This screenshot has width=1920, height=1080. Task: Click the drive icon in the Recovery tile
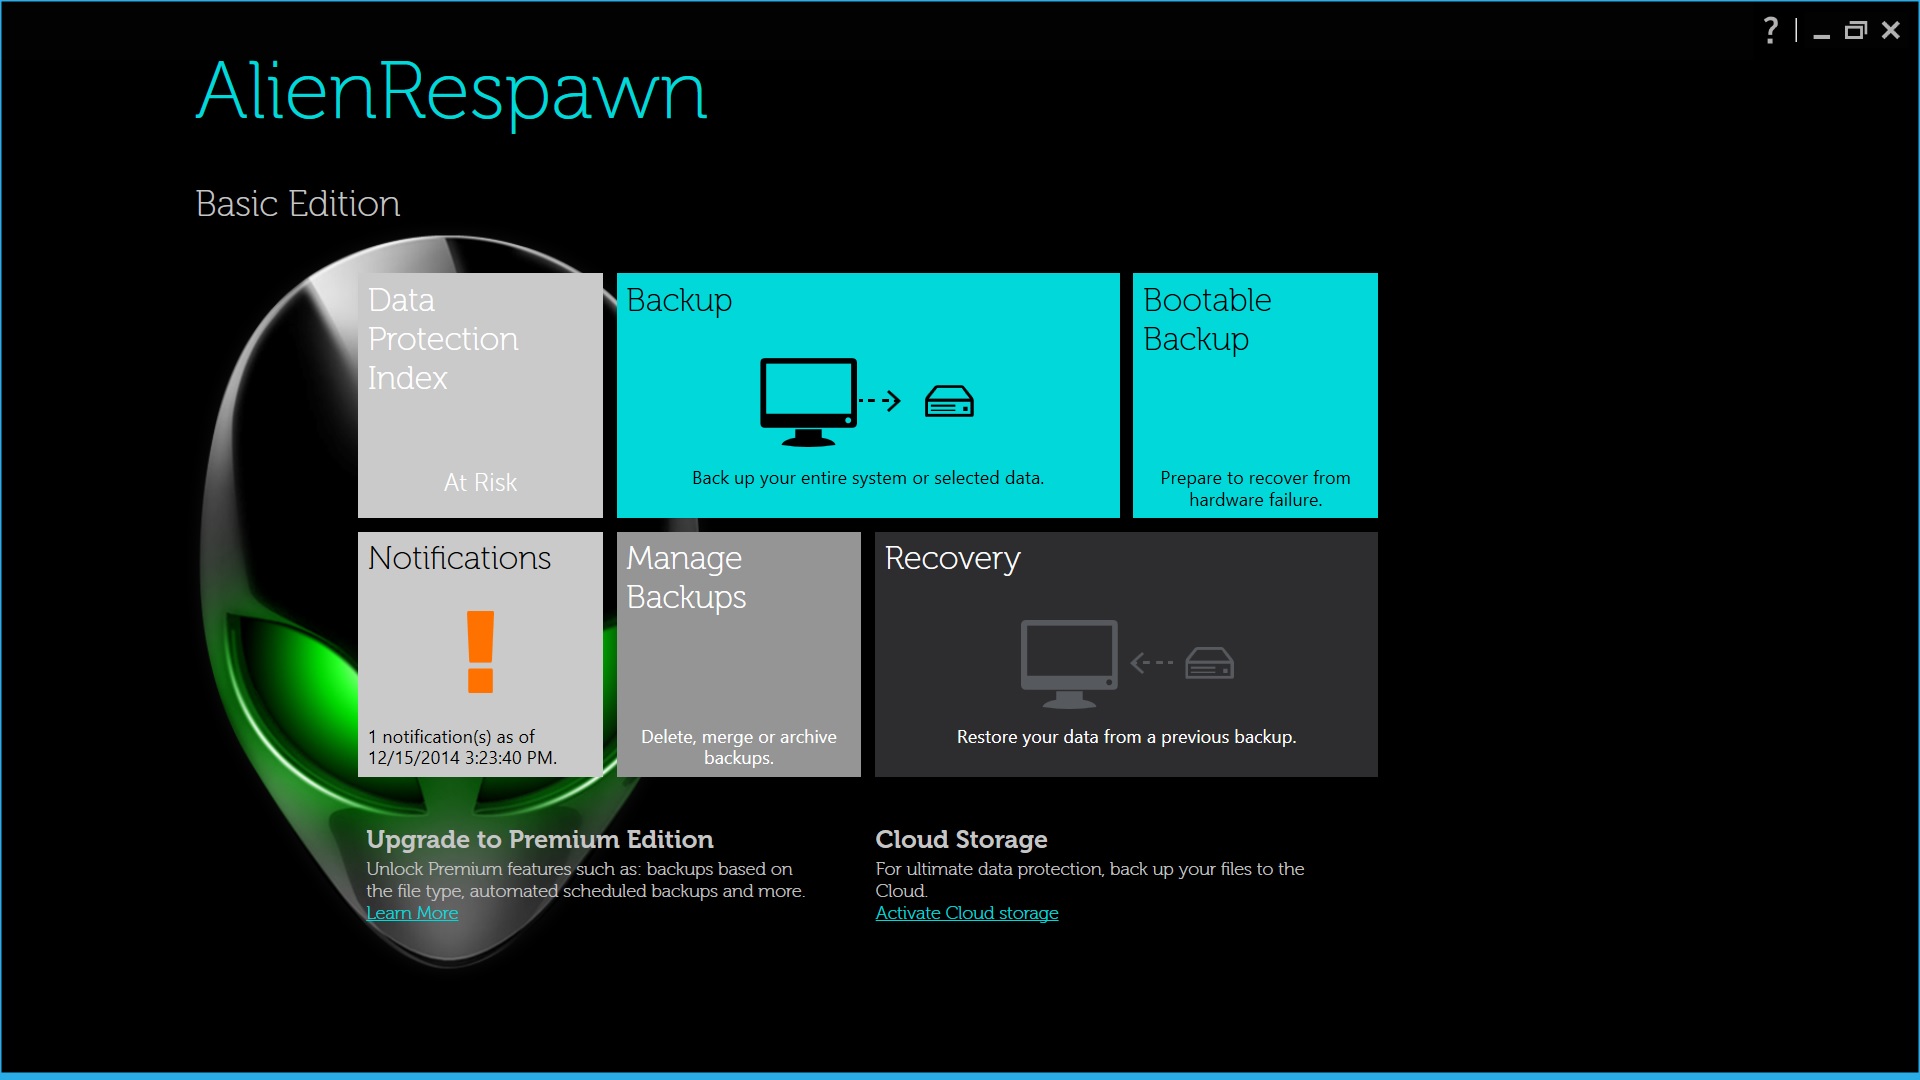pos(1209,663)
